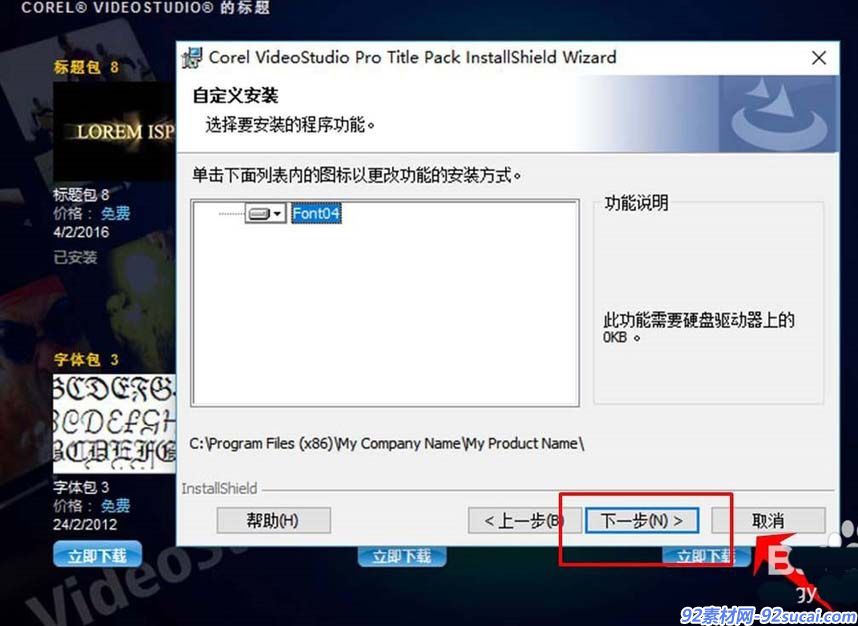Image resolution: width=858 pixels, height=626 pixels.
Task: Open the Font04 feature install-mode drive icon dropdown
Action: 265,213
